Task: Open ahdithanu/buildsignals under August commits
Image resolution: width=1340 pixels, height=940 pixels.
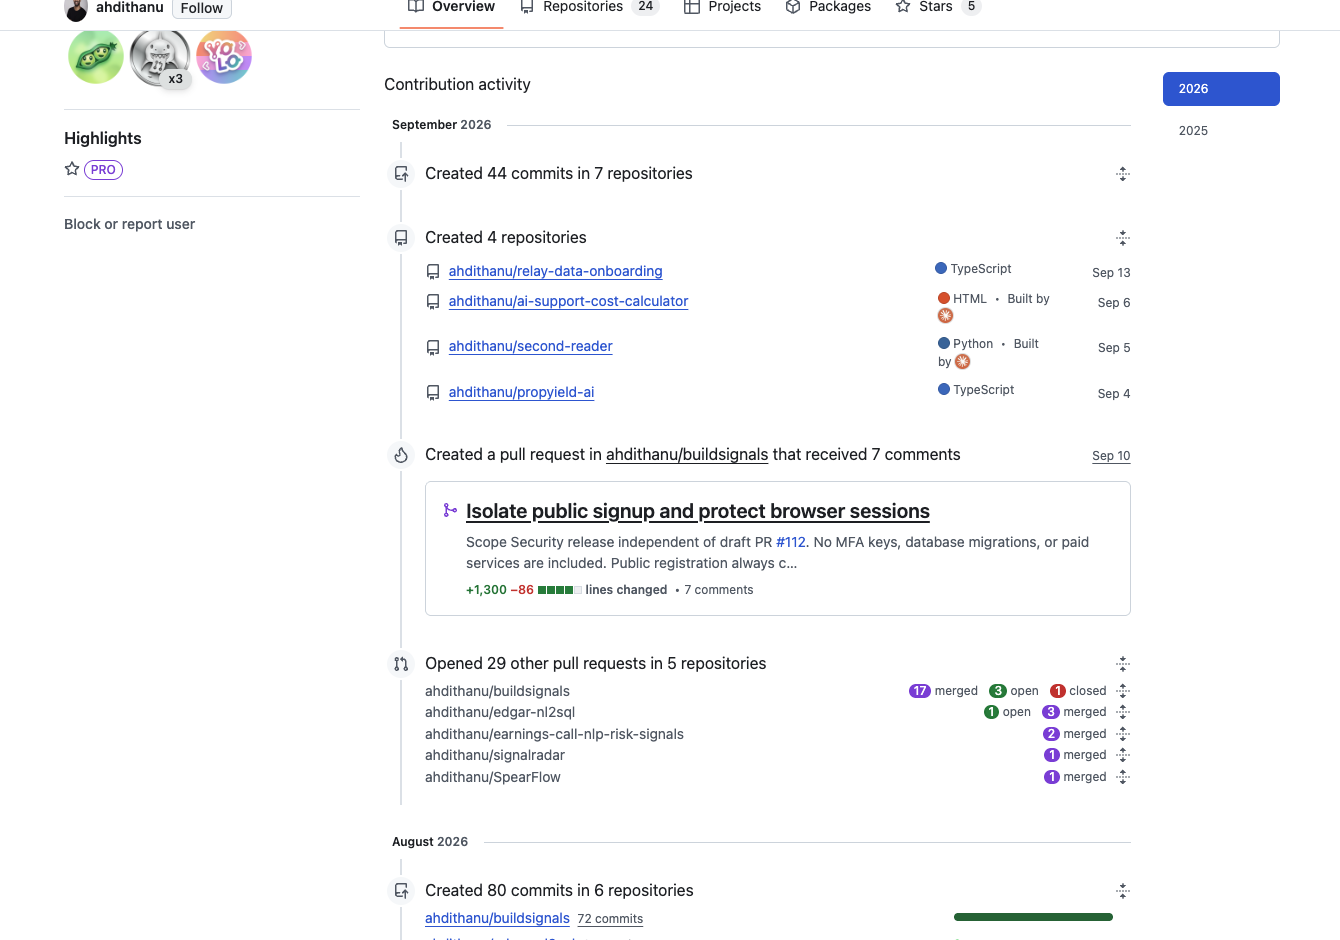Action: [x=497, y=918]
